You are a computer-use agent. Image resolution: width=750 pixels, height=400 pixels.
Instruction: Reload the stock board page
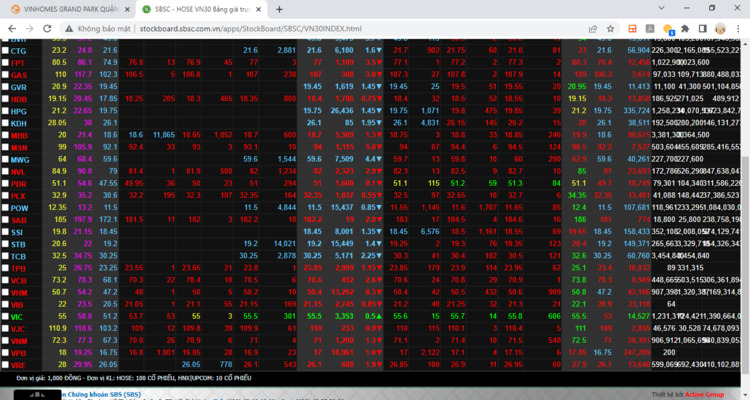47,29
